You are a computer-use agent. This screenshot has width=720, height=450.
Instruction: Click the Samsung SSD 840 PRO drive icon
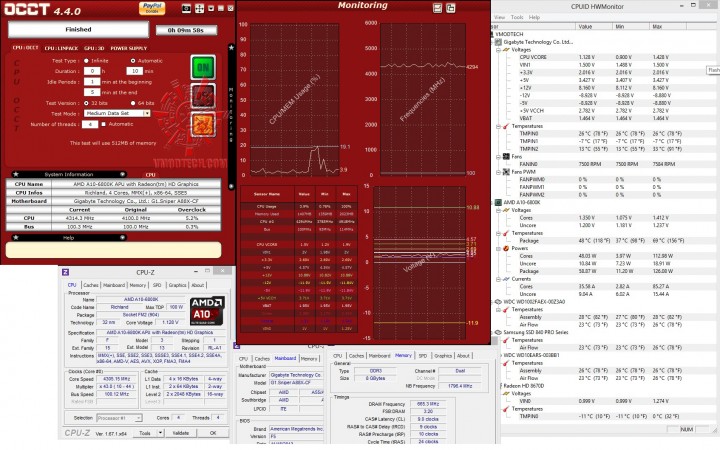click(498, 332)
